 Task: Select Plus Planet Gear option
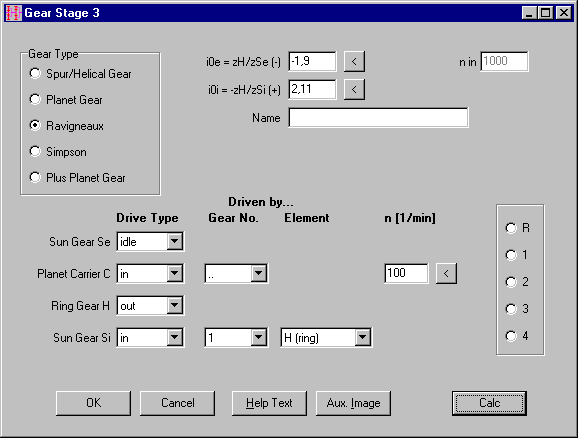click(77, 178)
